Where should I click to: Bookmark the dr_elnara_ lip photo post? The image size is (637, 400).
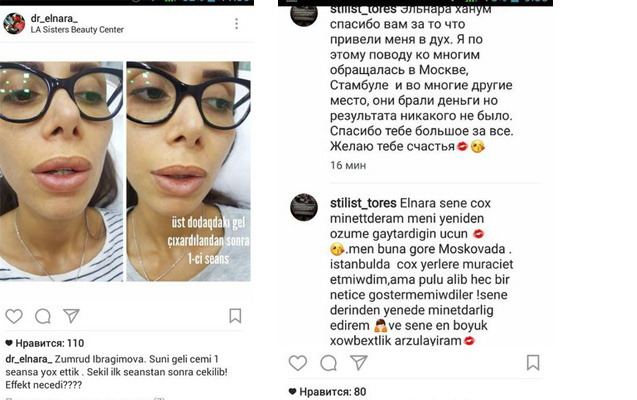(x=235, y=316)
